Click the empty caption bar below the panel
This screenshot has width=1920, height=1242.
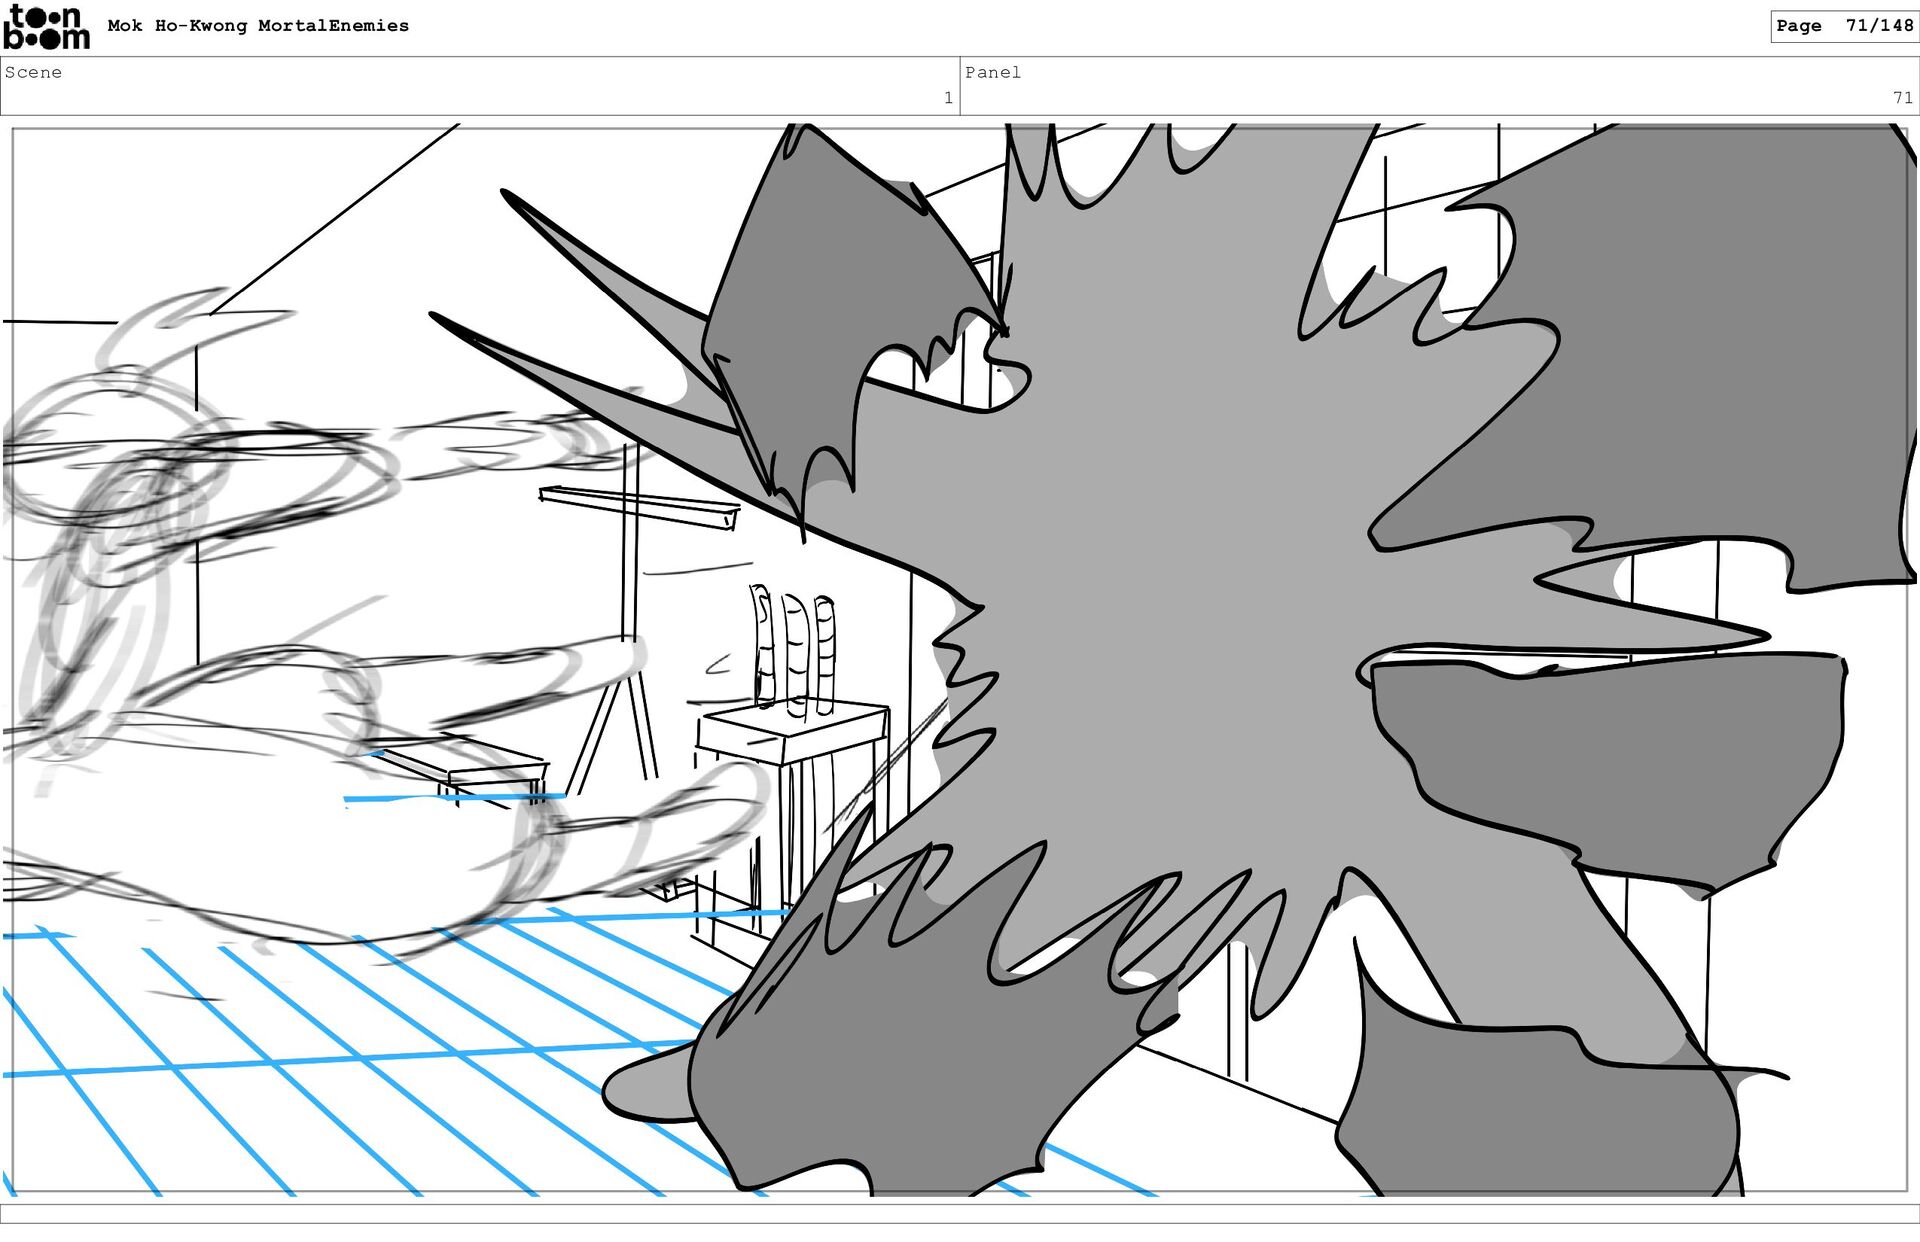[960, 1214]
